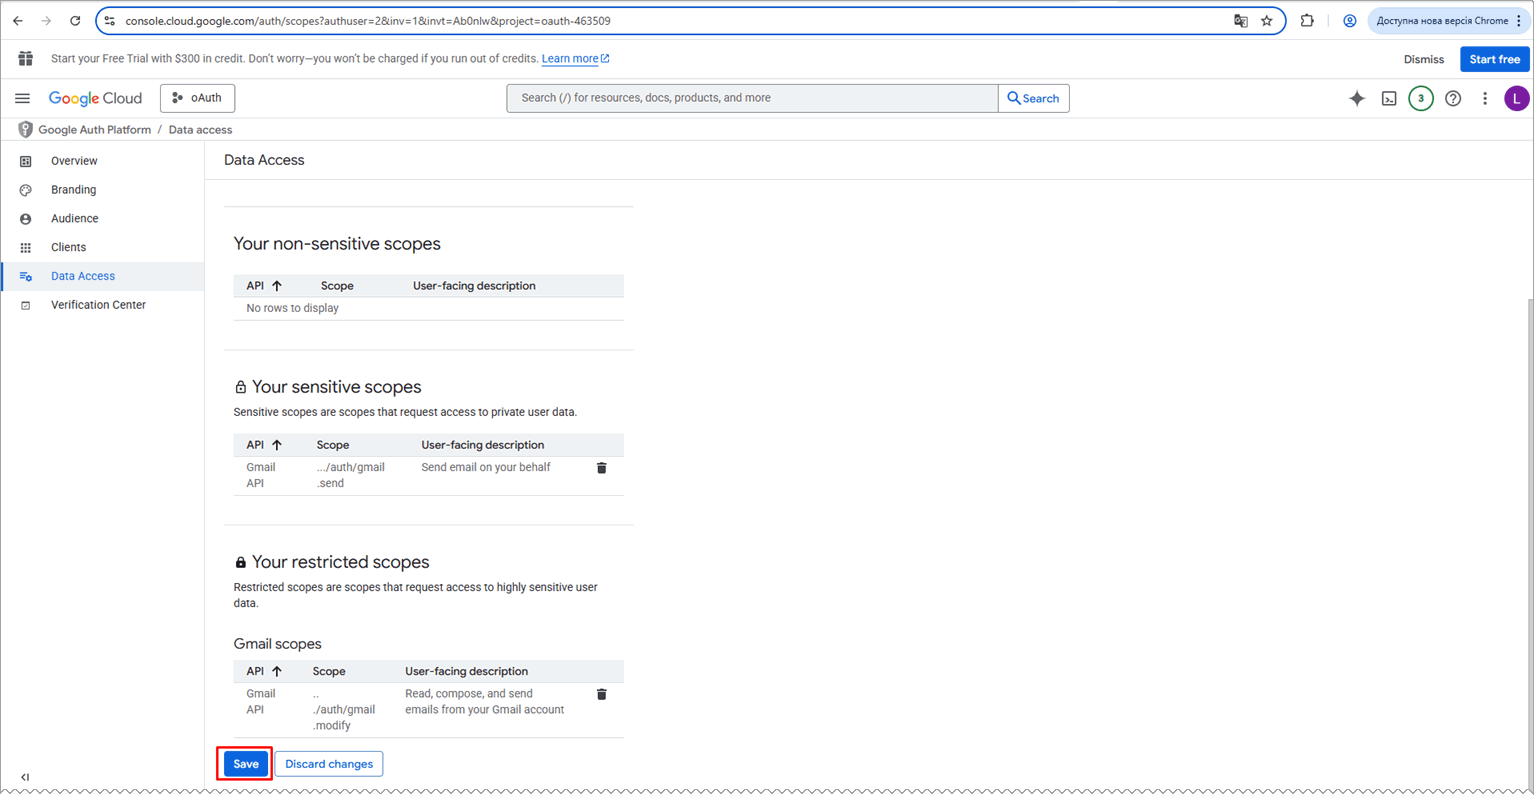
Task: Open site information icon in address bar
Action: [110, 21]
